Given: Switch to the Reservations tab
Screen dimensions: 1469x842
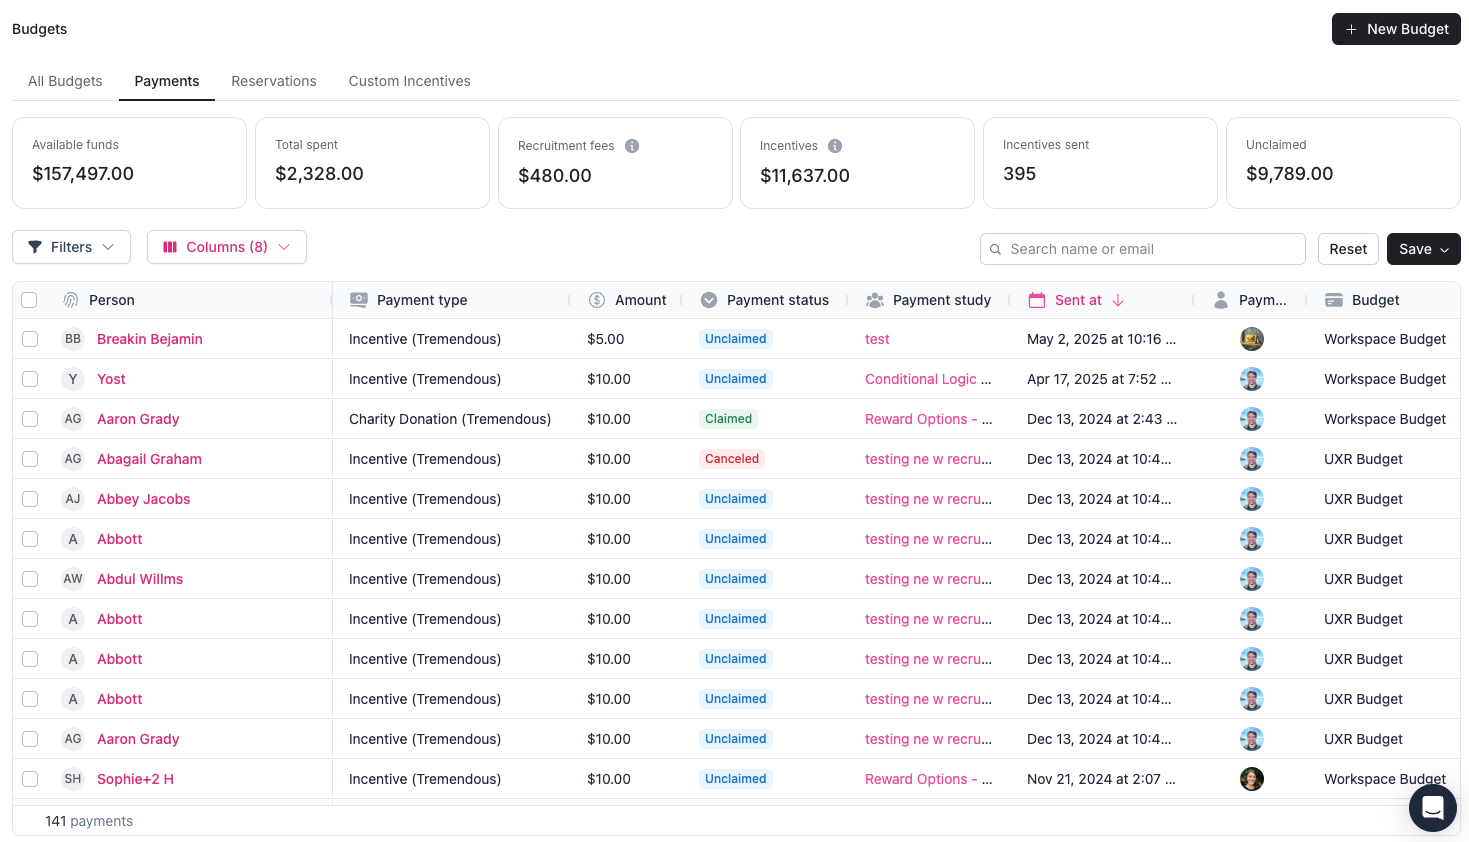Looking at the screenshot, I should tap(273, 81).
